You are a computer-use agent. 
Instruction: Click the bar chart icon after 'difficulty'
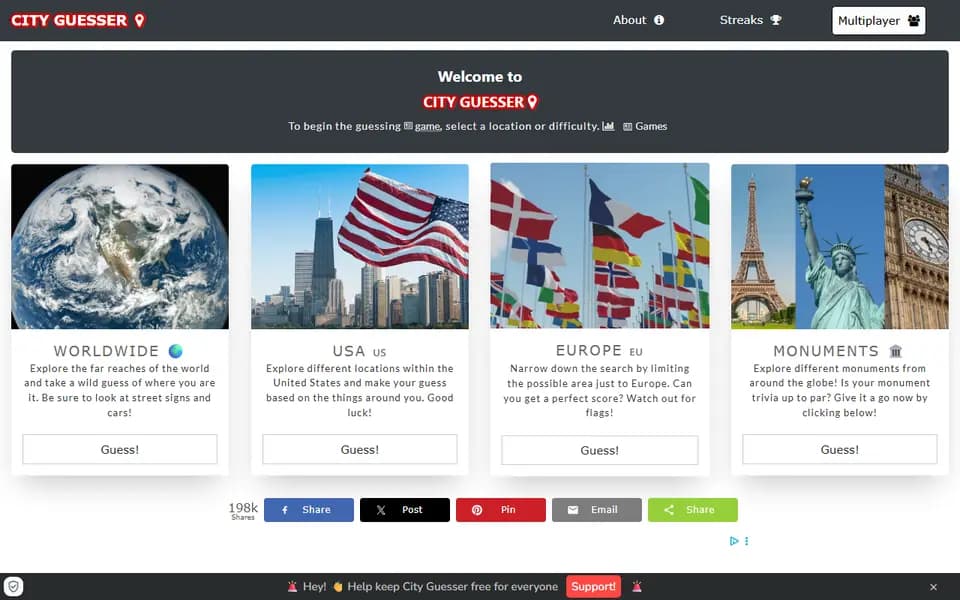point(608,126)
